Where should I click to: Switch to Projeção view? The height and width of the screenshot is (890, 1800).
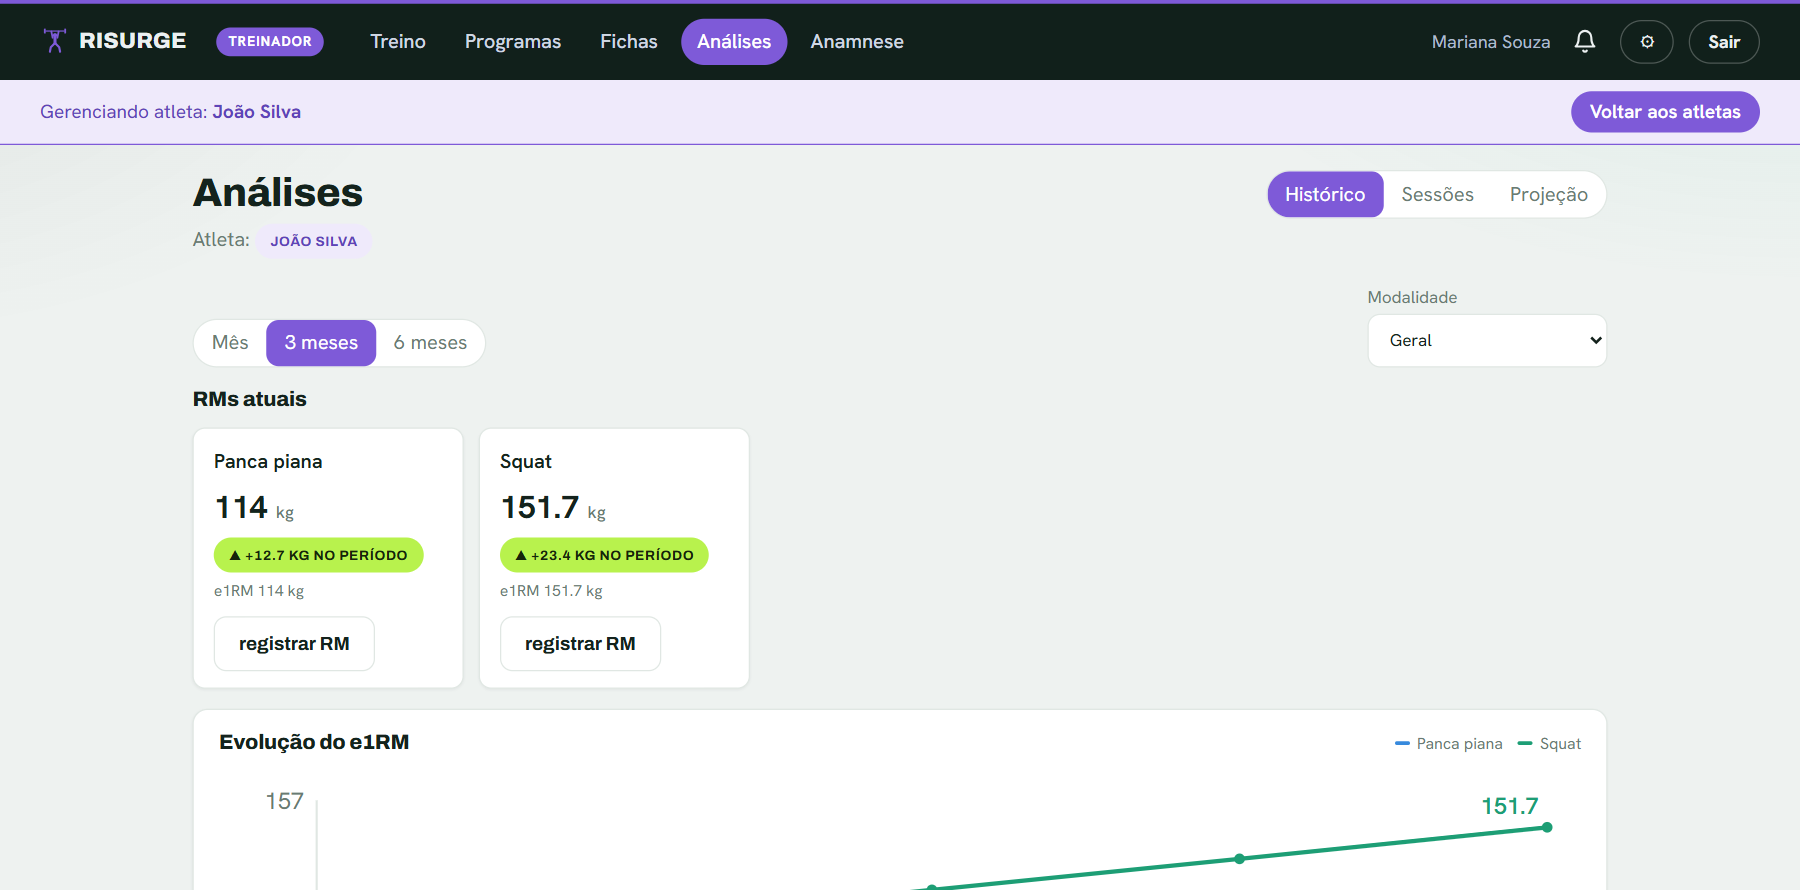coord(1548,194)
